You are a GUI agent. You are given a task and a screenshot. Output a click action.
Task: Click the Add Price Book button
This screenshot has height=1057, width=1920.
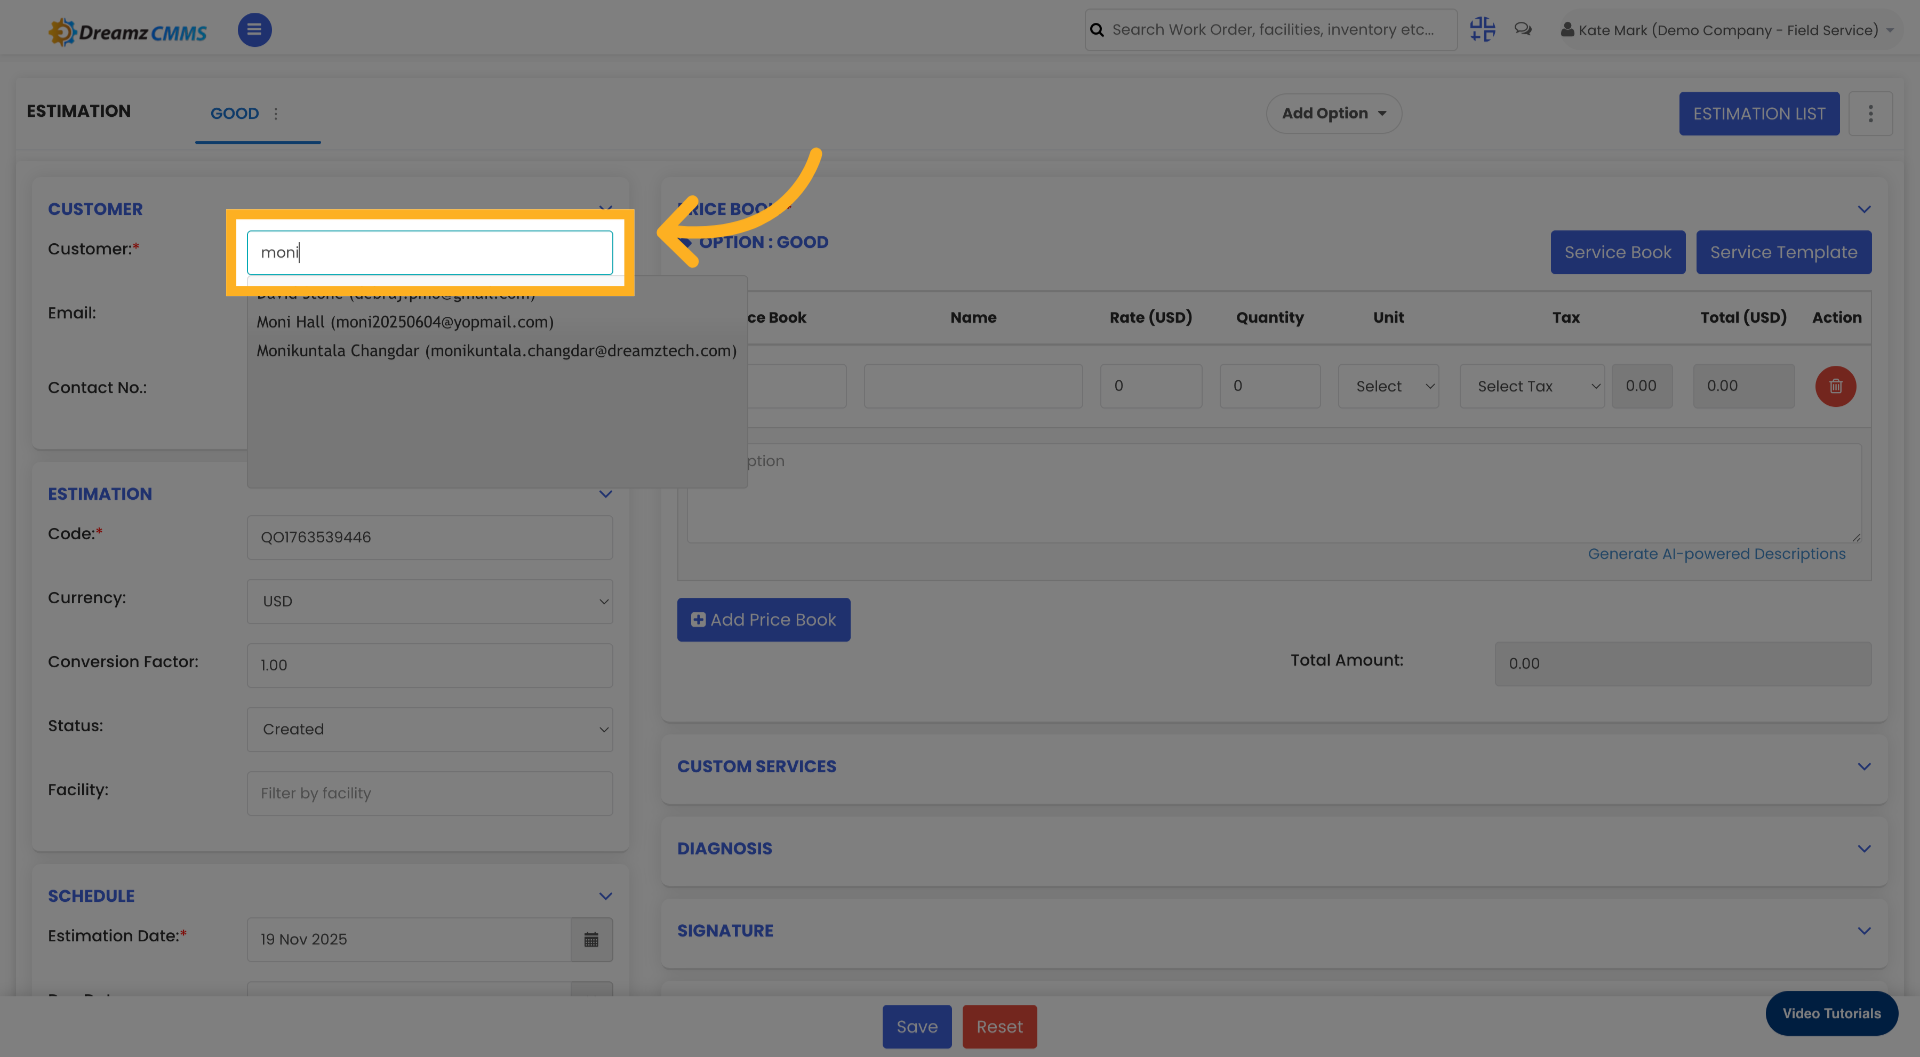click(x=763, y=619)
